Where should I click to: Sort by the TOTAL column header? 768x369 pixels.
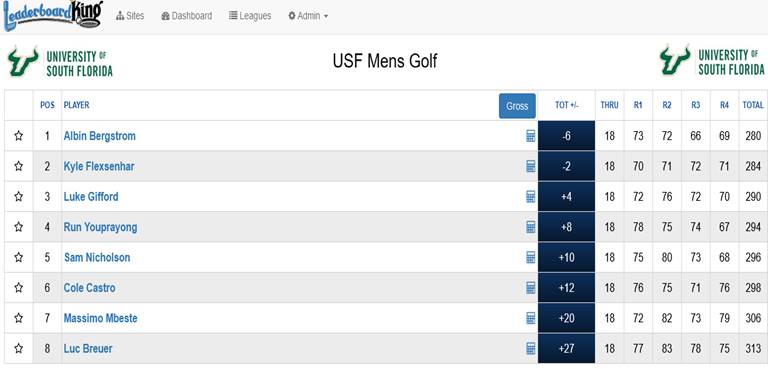[753, 105]
